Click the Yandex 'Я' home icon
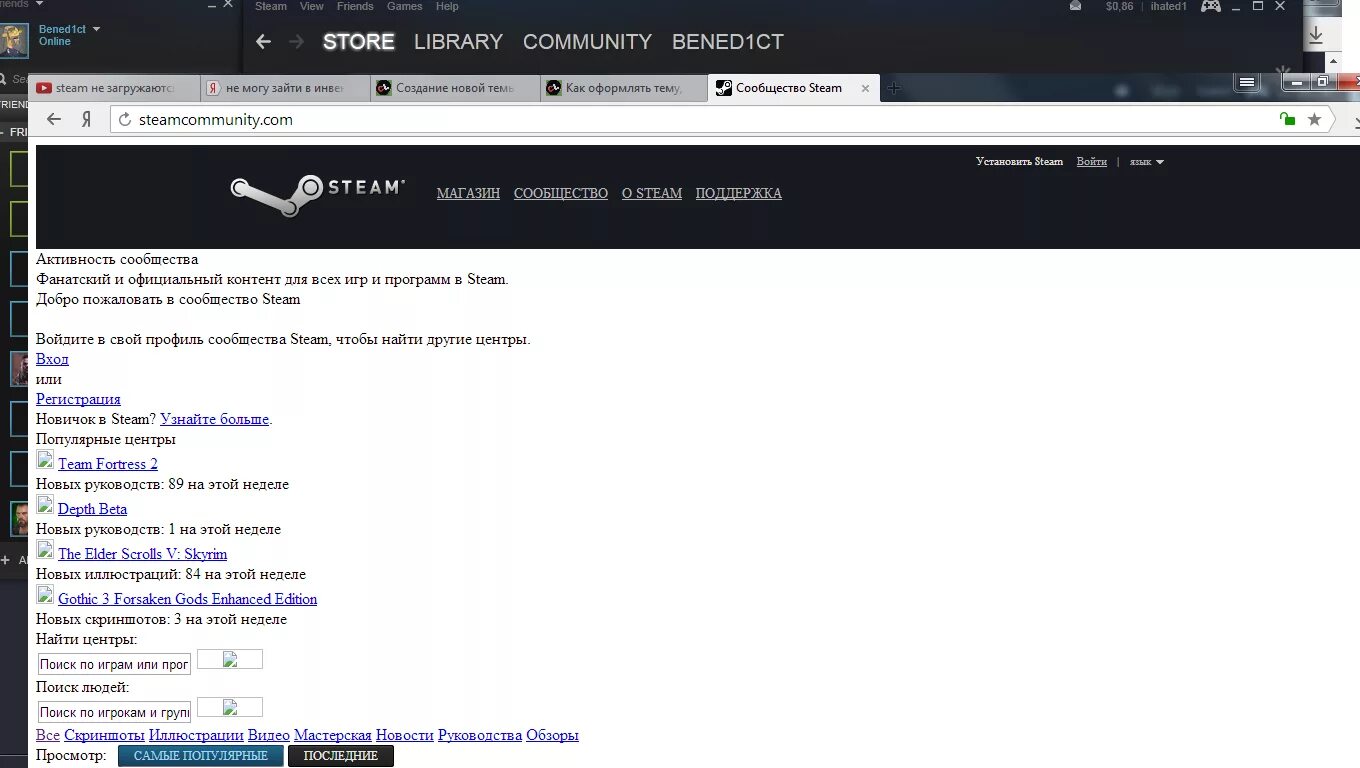The image size is (1360, 768). pyautogui.click(x=87, y=119)
